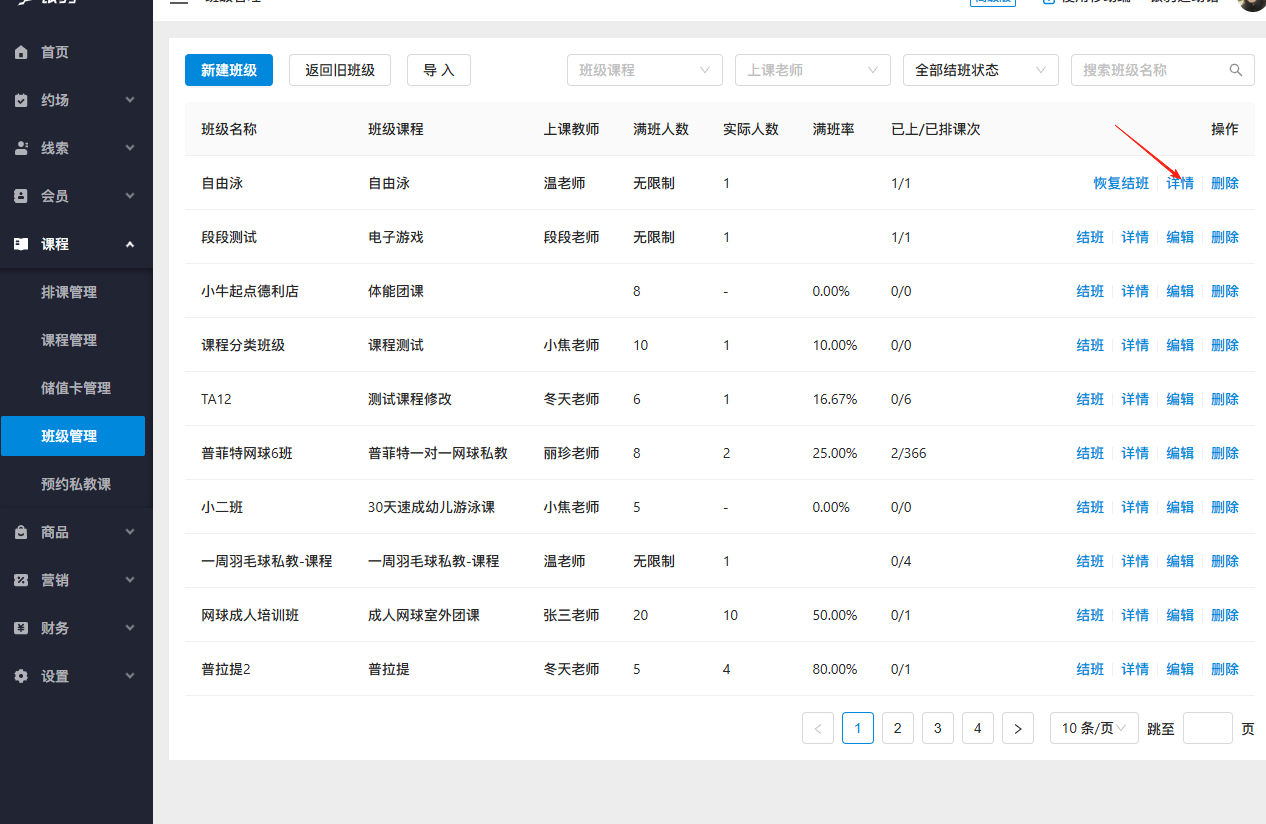The height and width of the screenshot is (824, 1266).
Task: Toggle the hamburger sidebar collapse icon
Action: [x=178, y=2]
